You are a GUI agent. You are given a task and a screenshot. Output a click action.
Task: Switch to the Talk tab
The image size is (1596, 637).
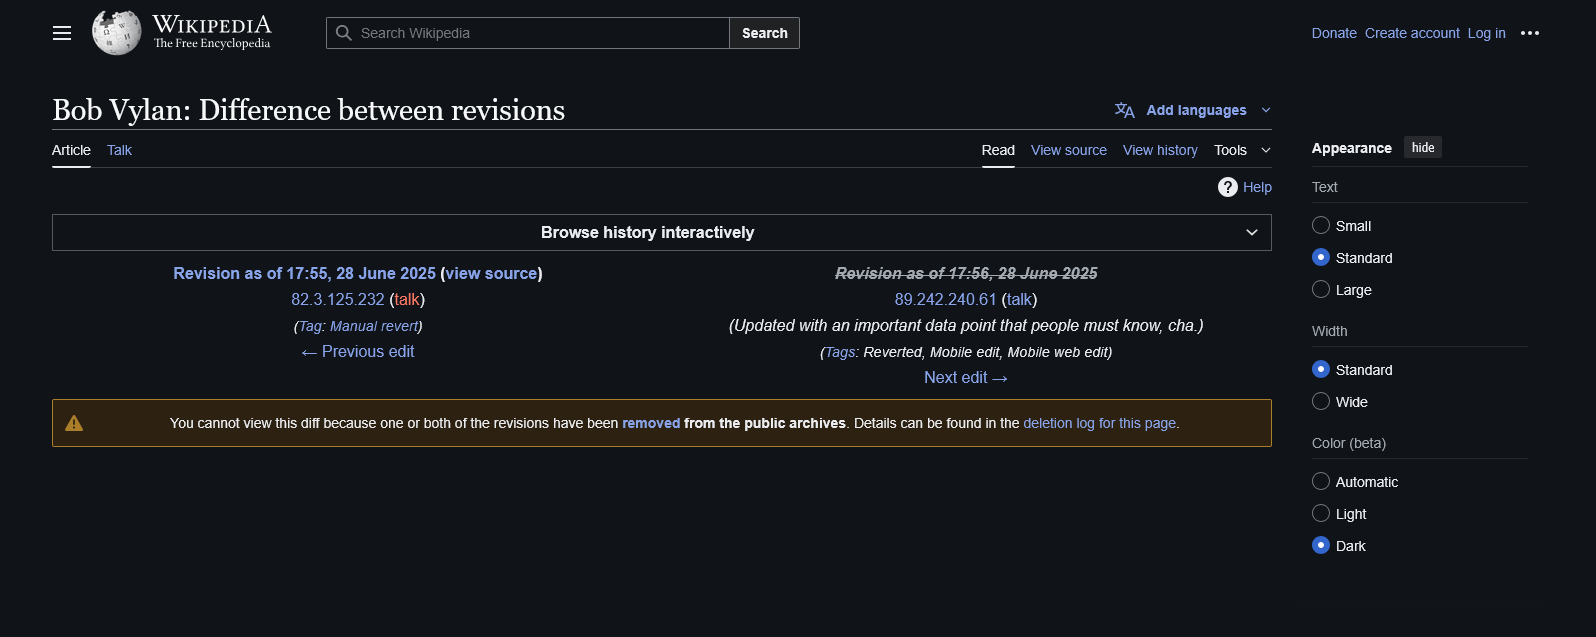click(119, 150)
